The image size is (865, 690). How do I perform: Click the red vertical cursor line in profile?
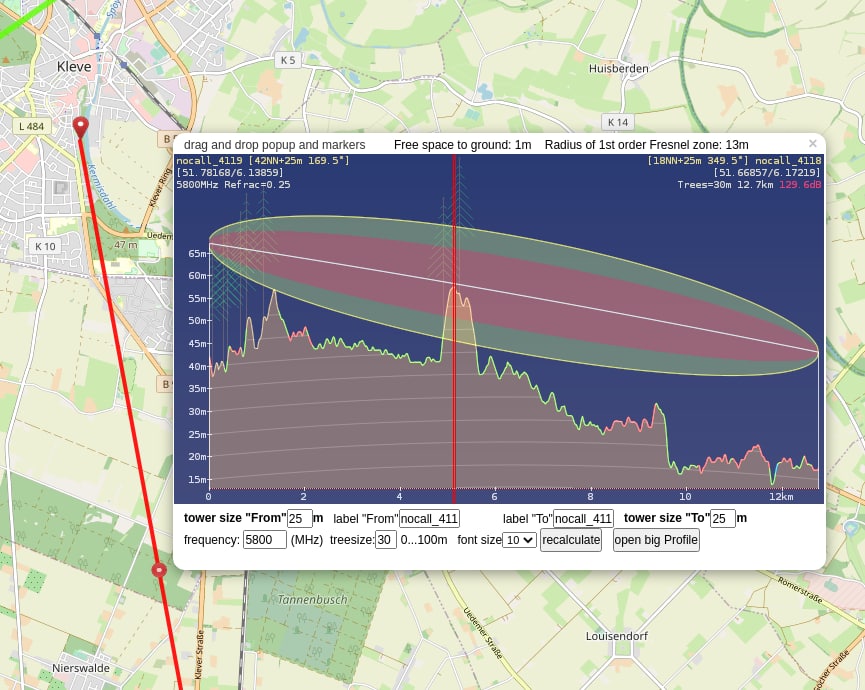(x=454, y=400)
